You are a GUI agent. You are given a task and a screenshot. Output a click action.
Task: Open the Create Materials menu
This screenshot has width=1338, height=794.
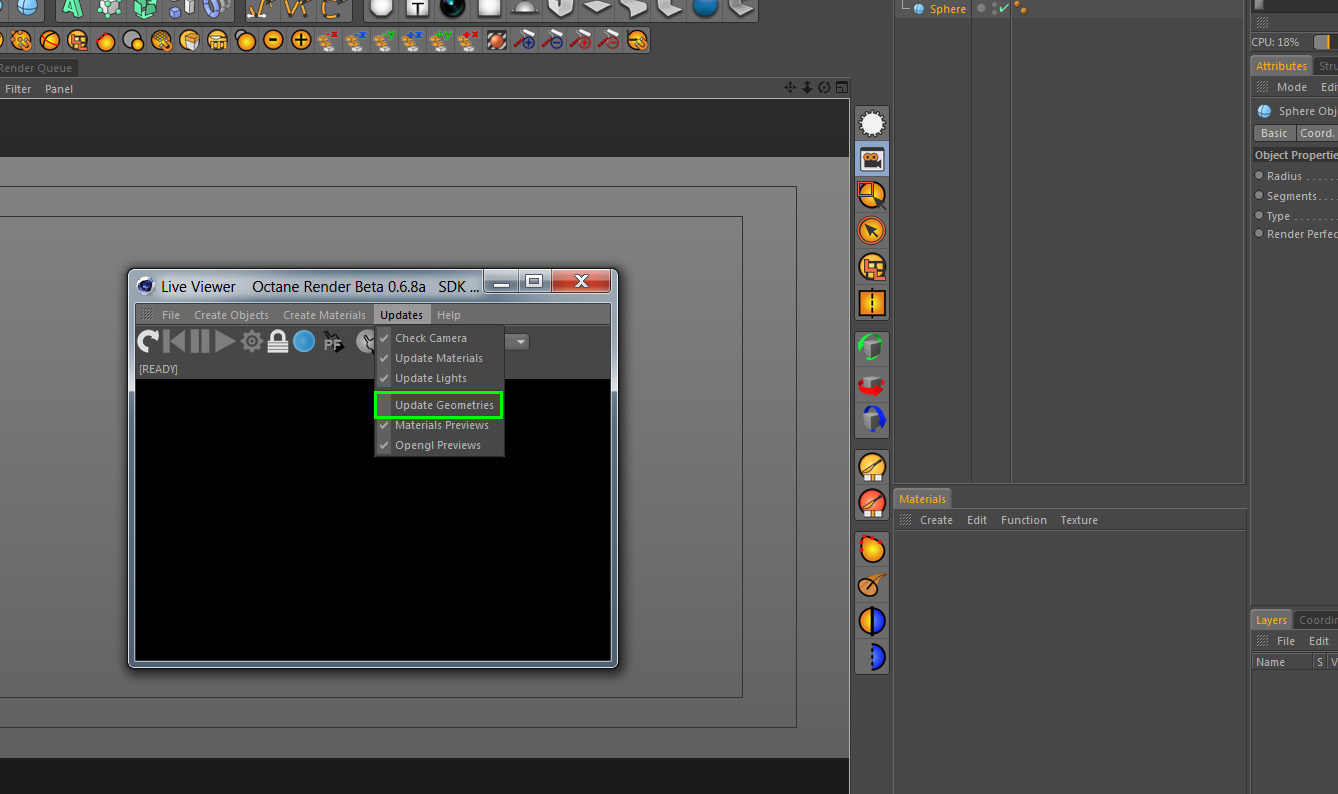tap(324, 315)
